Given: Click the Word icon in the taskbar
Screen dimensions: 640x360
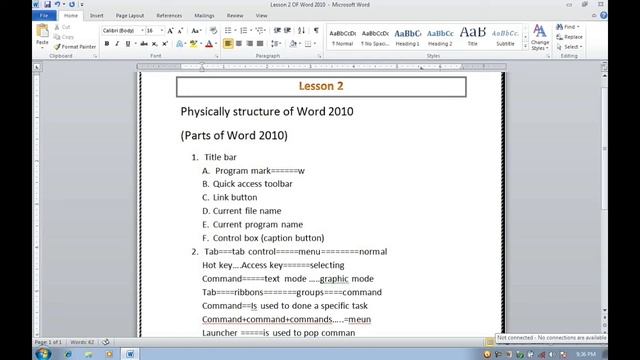Looking at the screenshot, I should click(130, 354).
